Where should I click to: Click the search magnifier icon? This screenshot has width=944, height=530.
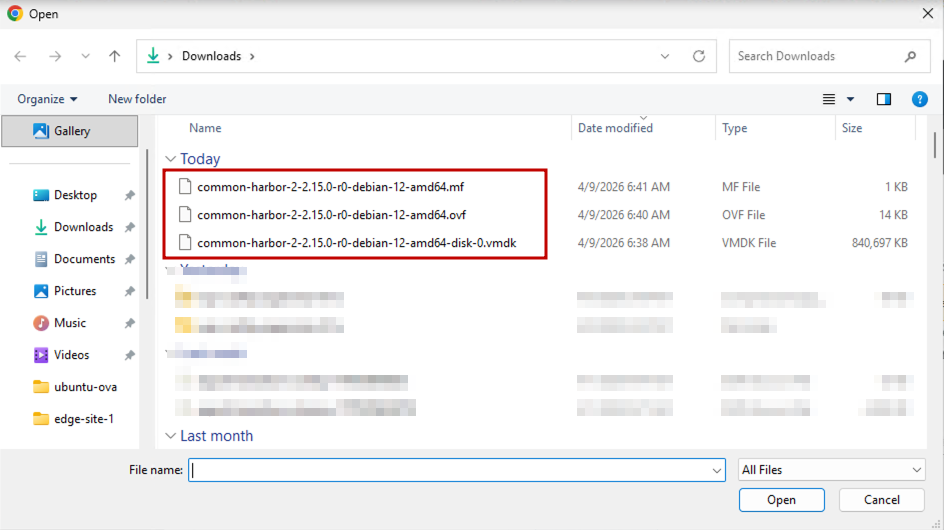pyautogui.click(x=910, y=56)
